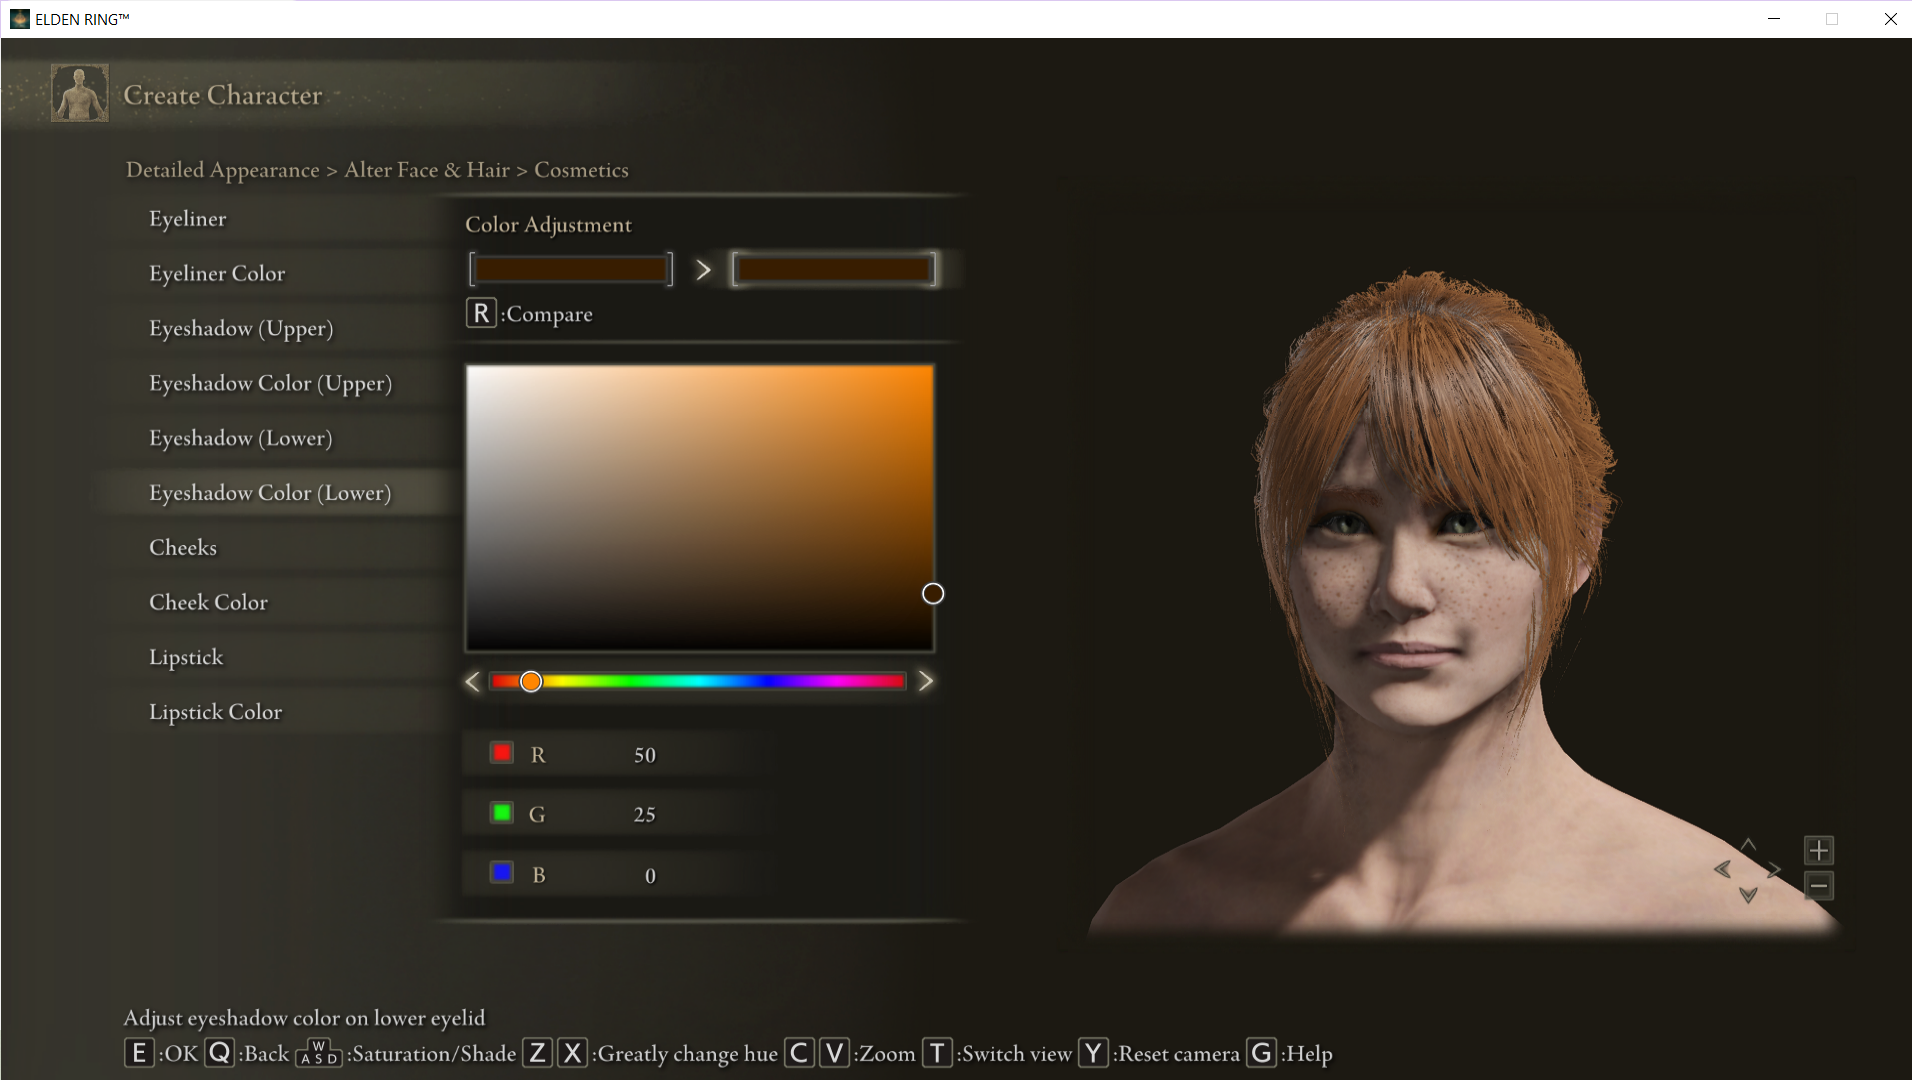Click the right arrow of the hue slider
The image size is (1912, 1080).
[926, 681]
